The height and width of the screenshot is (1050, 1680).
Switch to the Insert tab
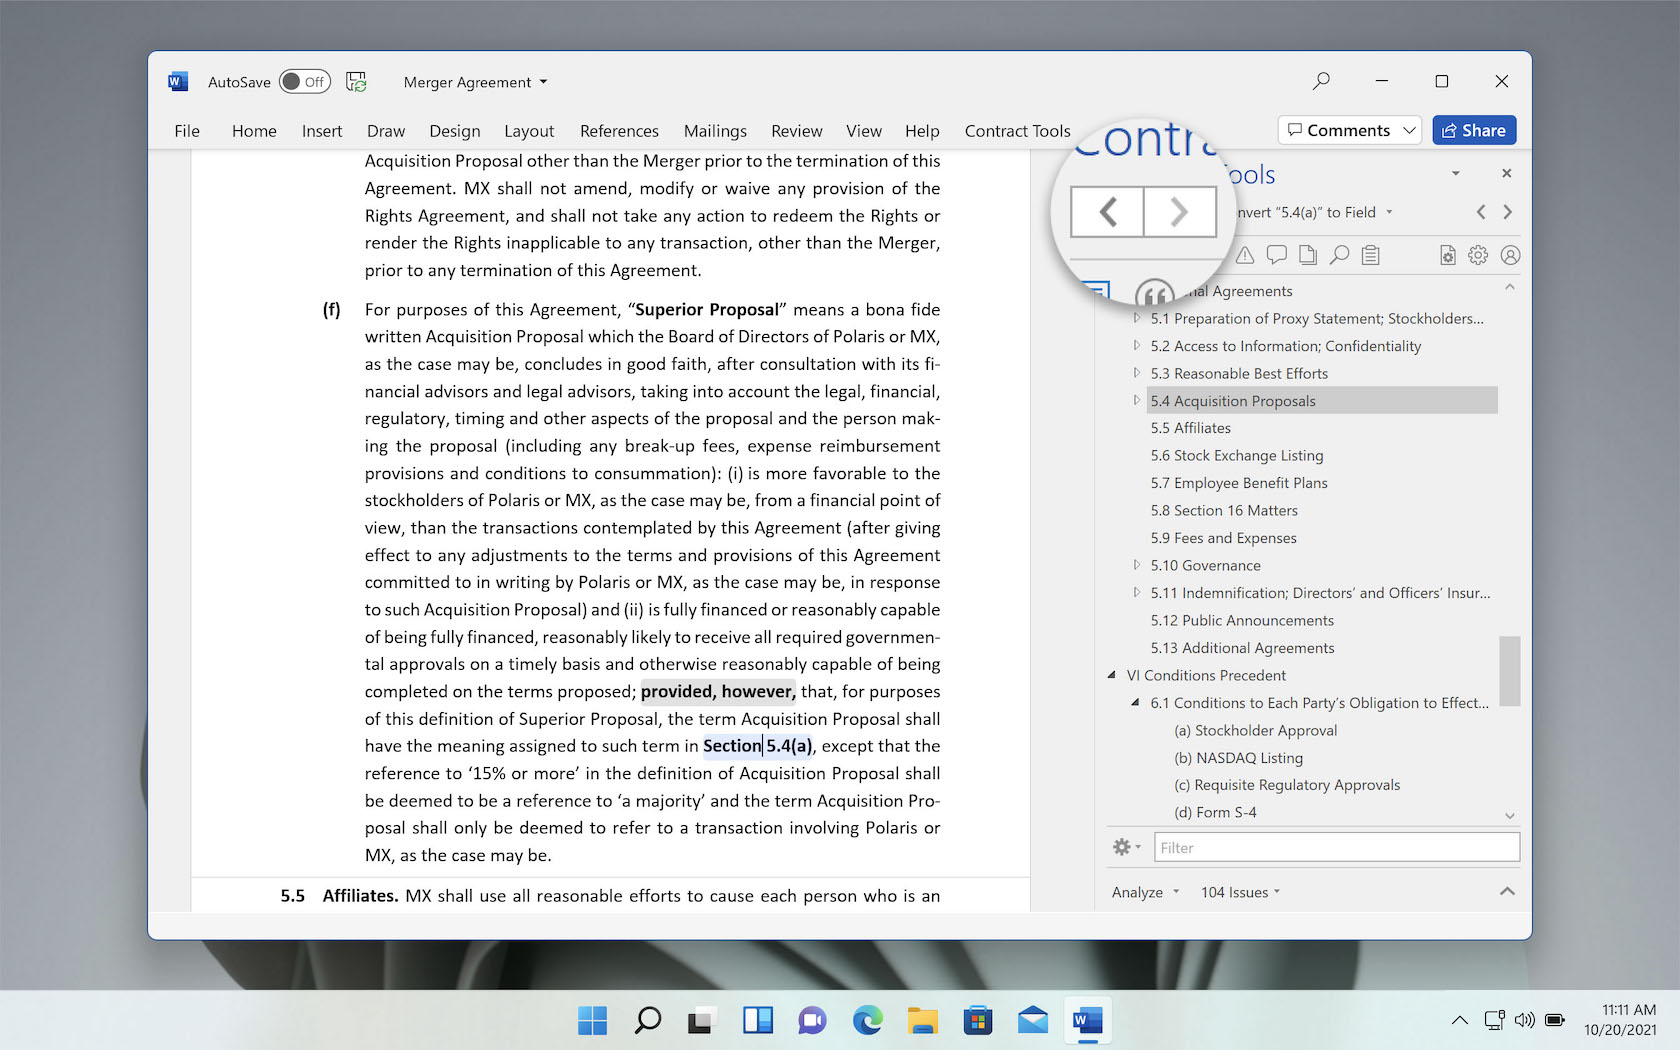pos(322,131)
